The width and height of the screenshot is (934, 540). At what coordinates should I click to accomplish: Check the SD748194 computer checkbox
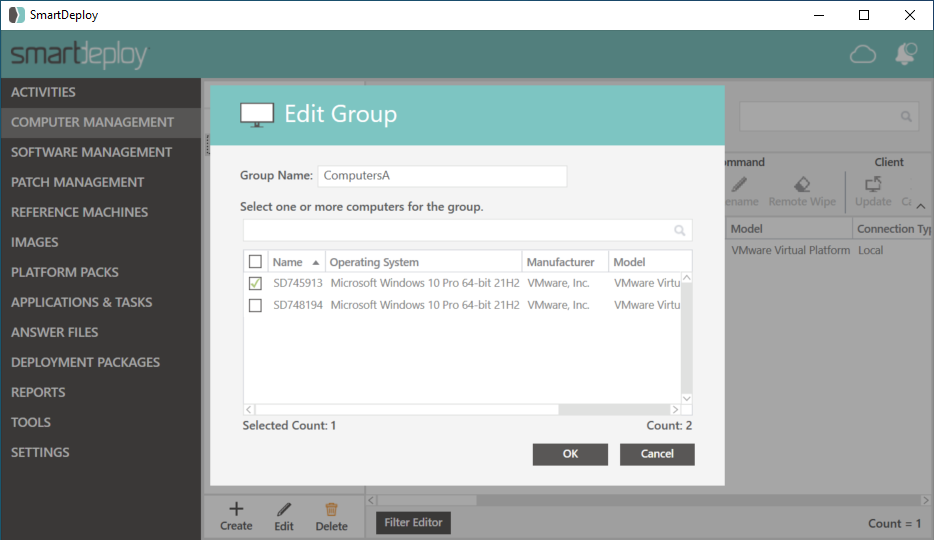(255, 305)
